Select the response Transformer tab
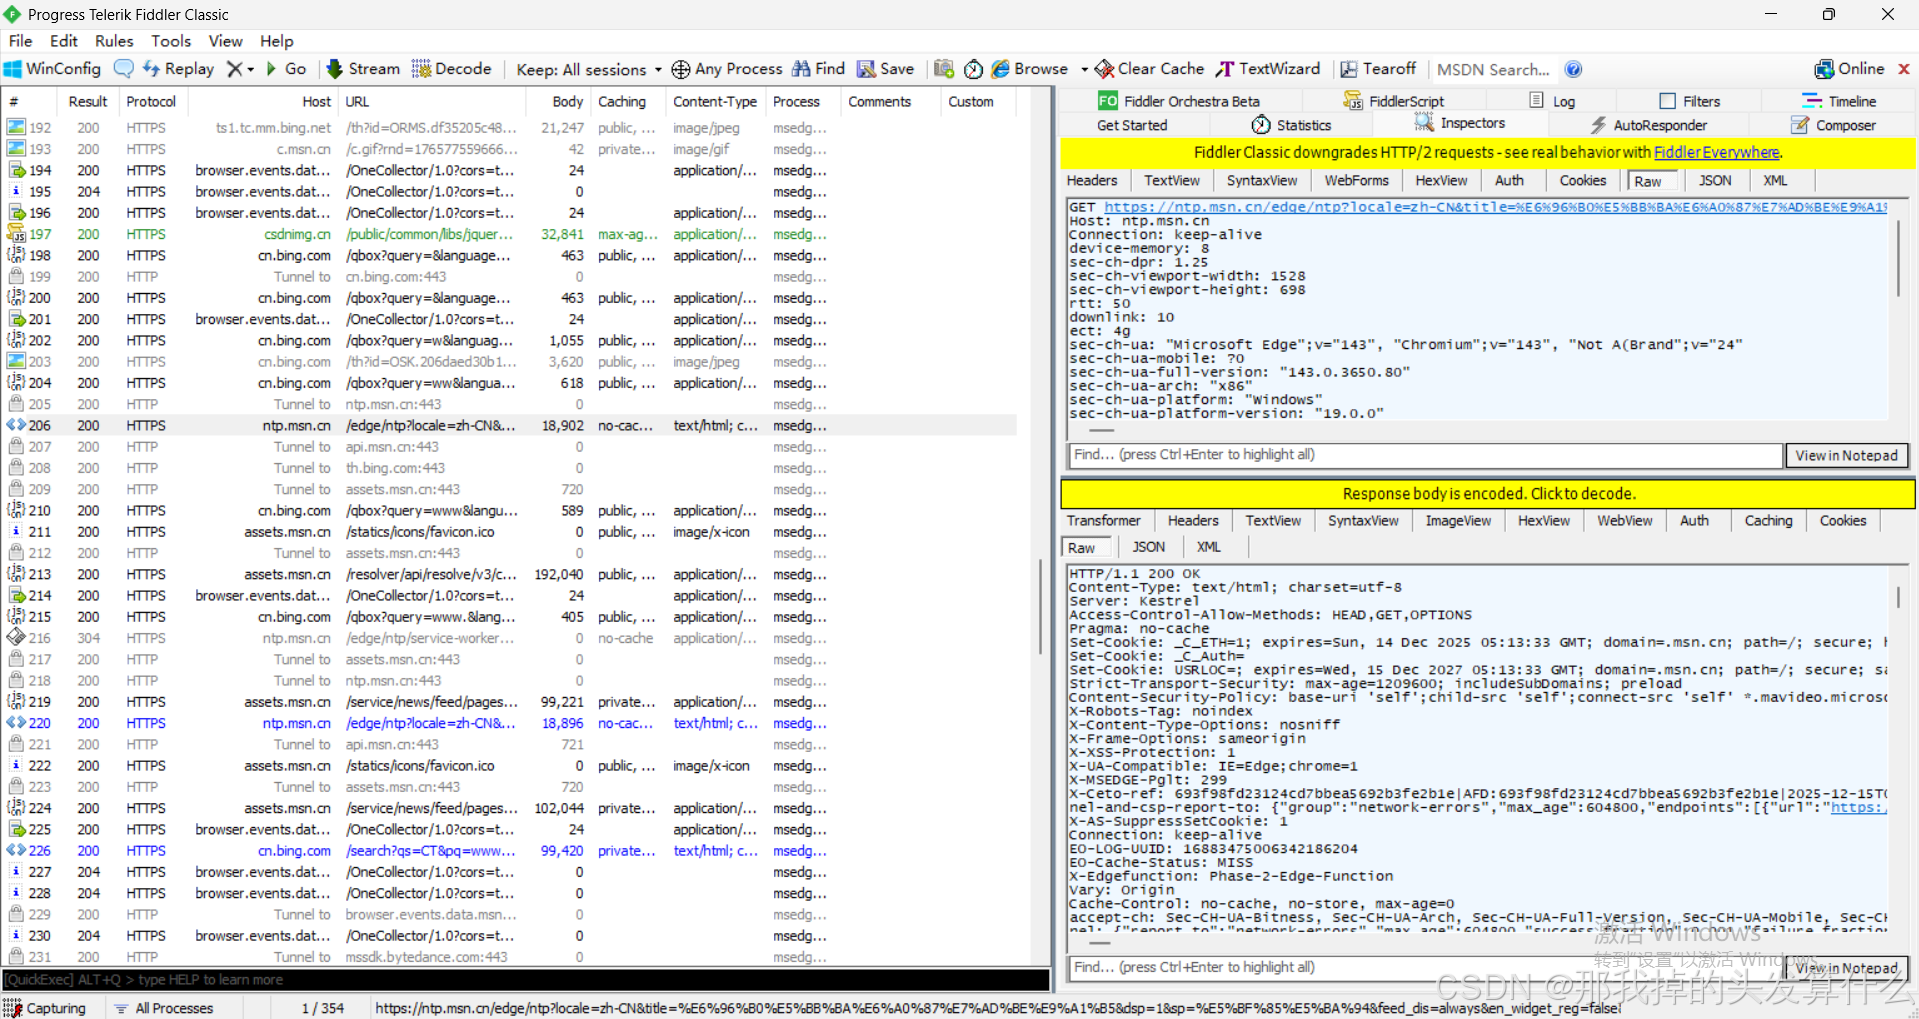This screenshot has height=1019, width=1919. tap(1103, 521)
